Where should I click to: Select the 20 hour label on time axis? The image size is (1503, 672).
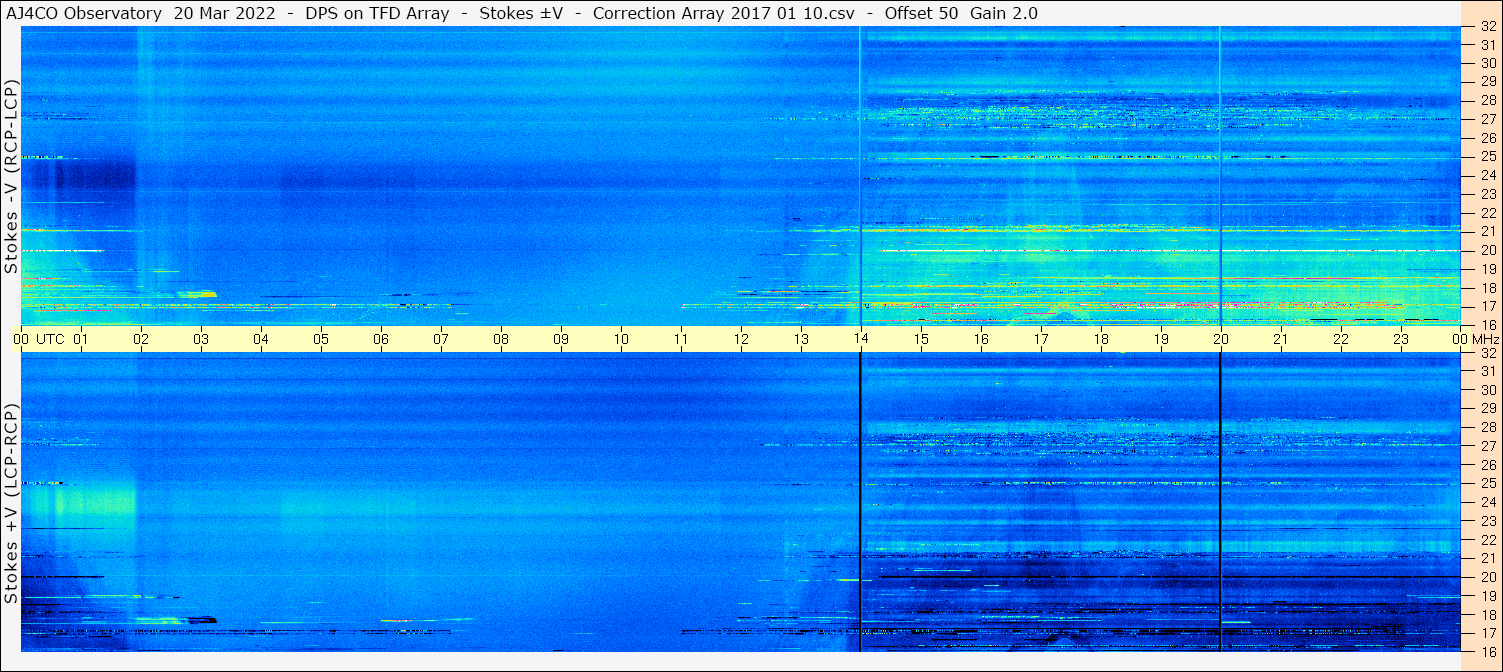coord(1221,339)
